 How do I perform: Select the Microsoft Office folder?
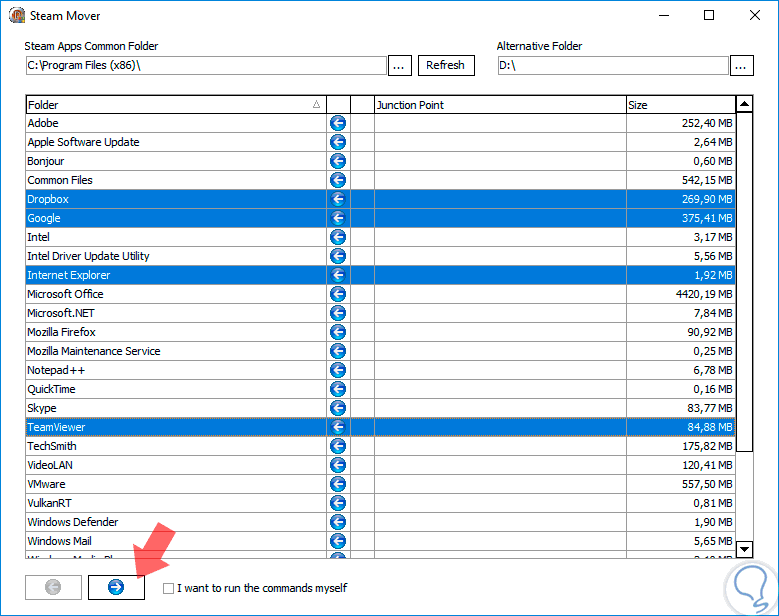click(x=381, y=294)
